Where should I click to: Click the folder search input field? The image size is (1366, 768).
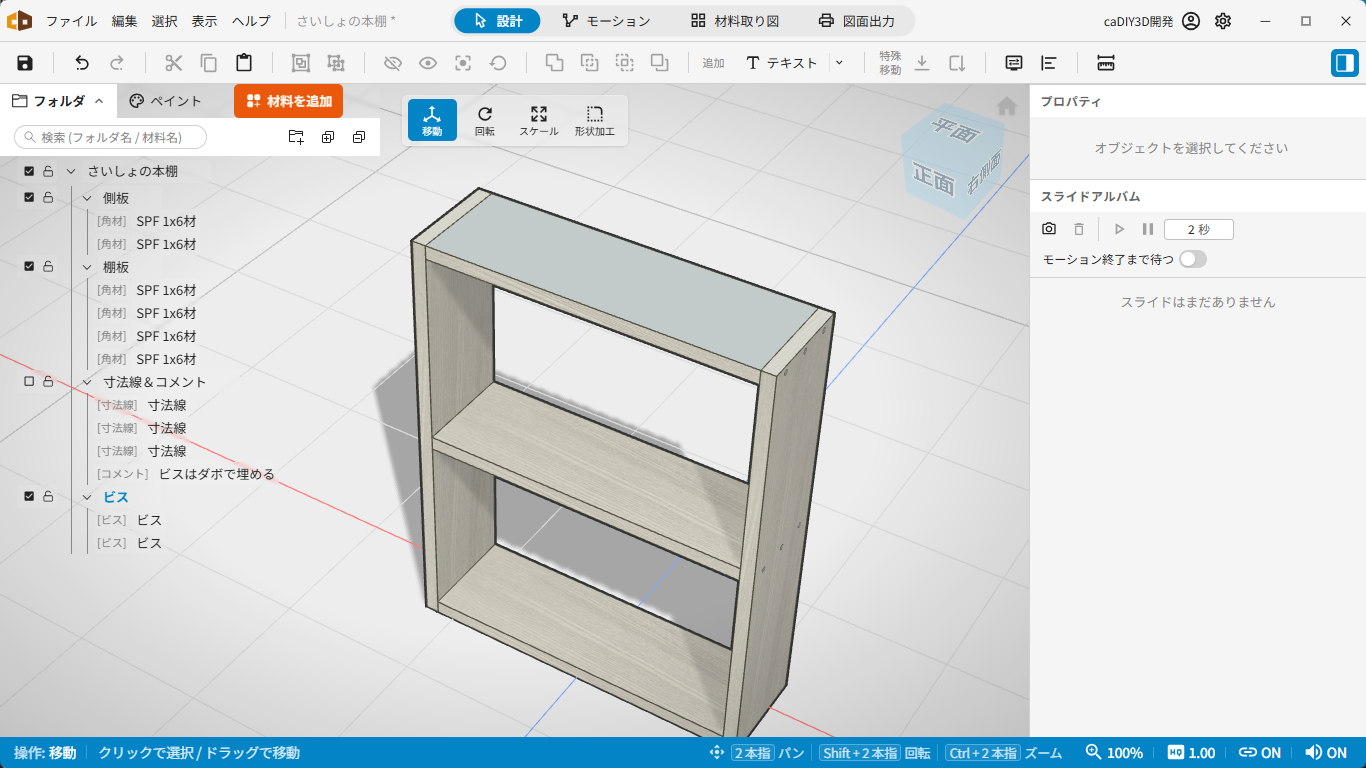click(x=110, y=137)
